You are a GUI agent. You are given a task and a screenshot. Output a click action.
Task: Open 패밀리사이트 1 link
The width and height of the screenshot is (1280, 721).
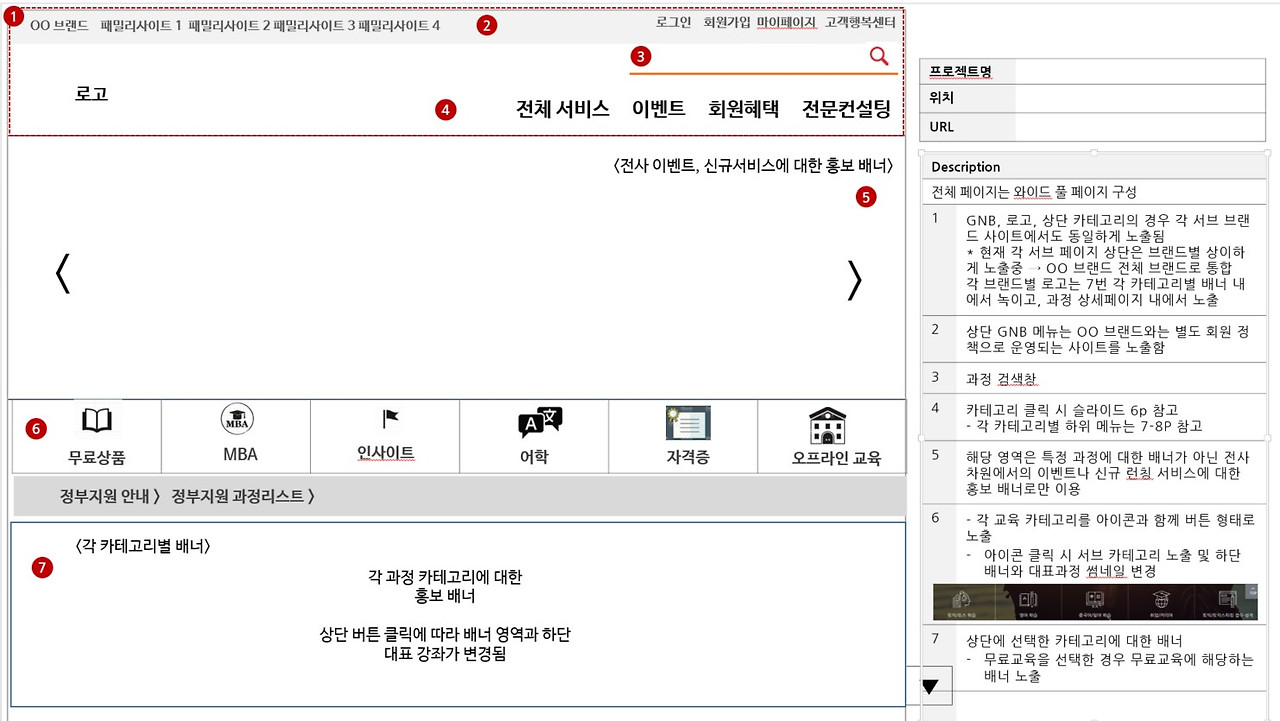141,25
